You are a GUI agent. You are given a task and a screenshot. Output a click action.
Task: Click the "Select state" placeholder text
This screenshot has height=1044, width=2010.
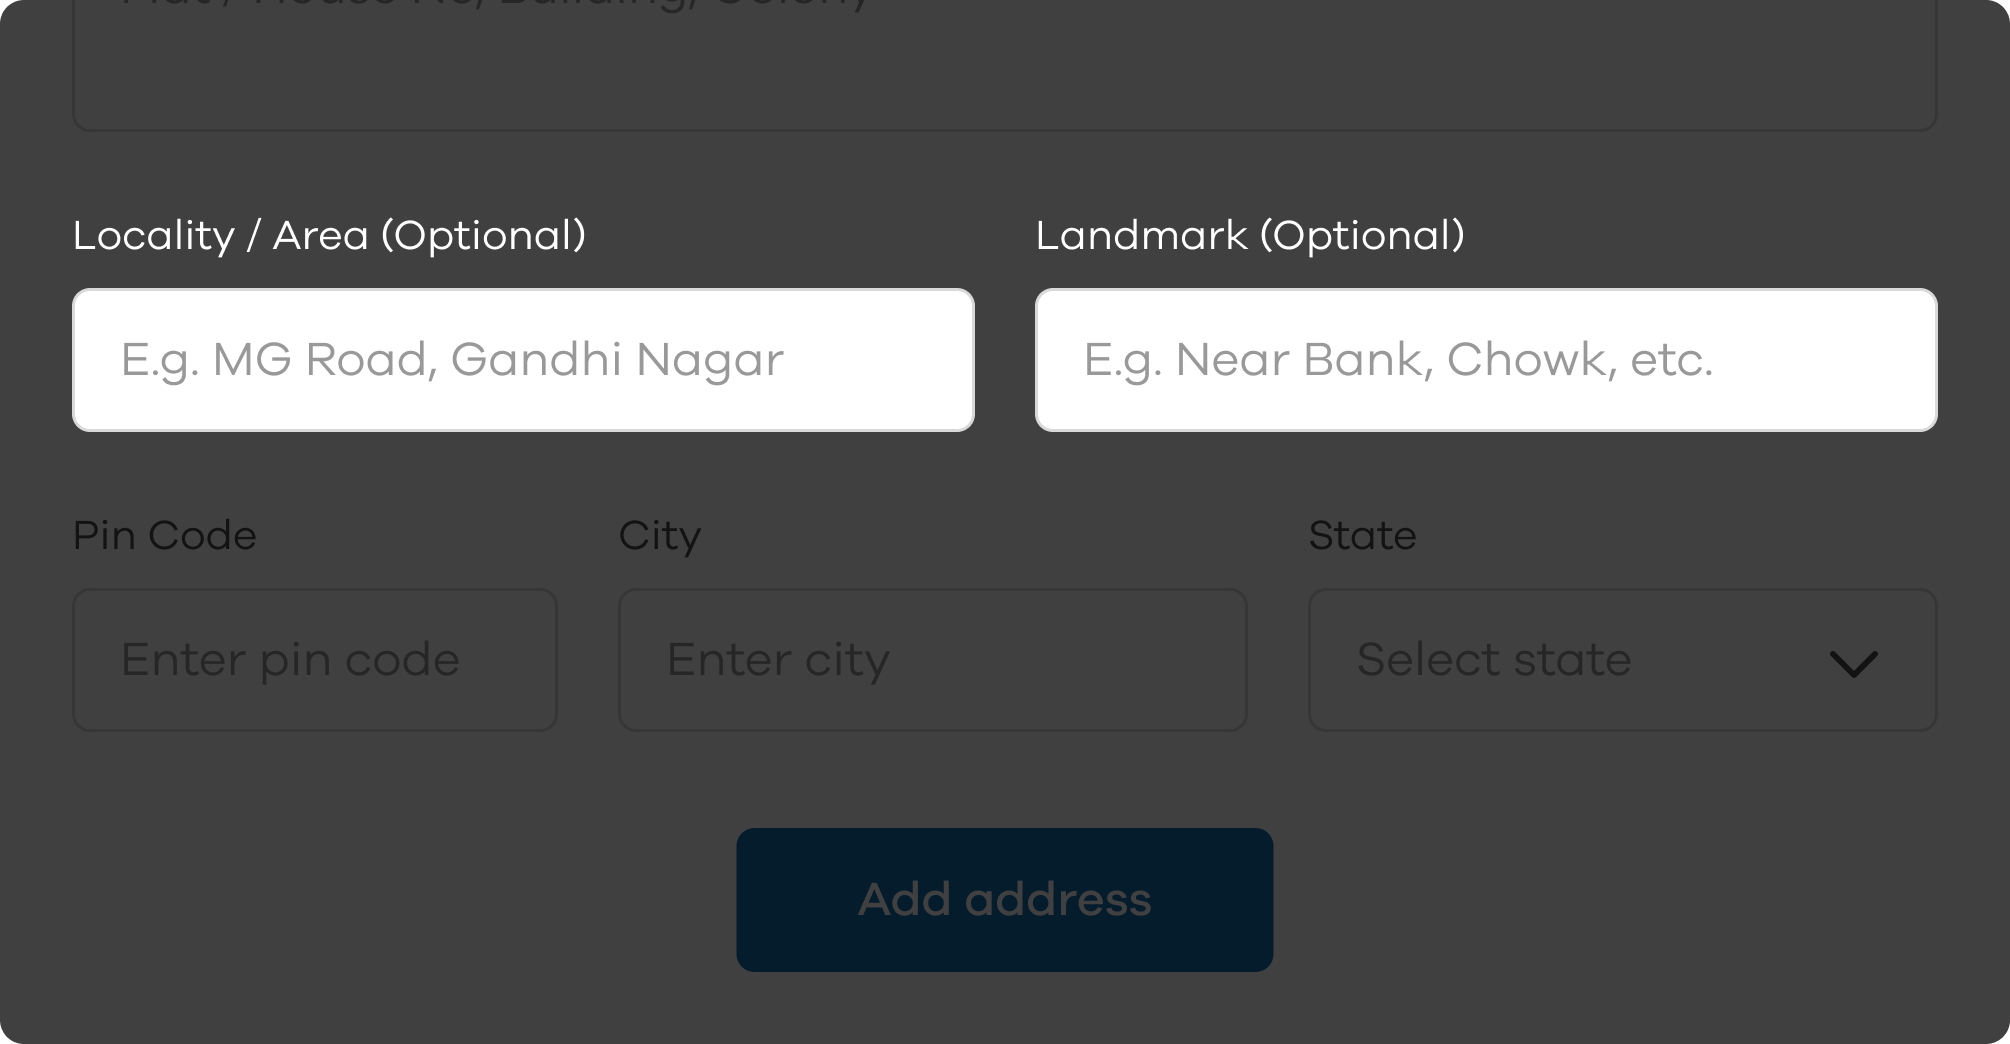tap(1493, 660)
